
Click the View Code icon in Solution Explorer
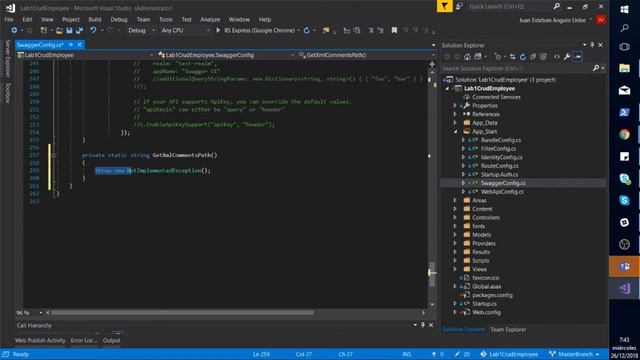557,57
